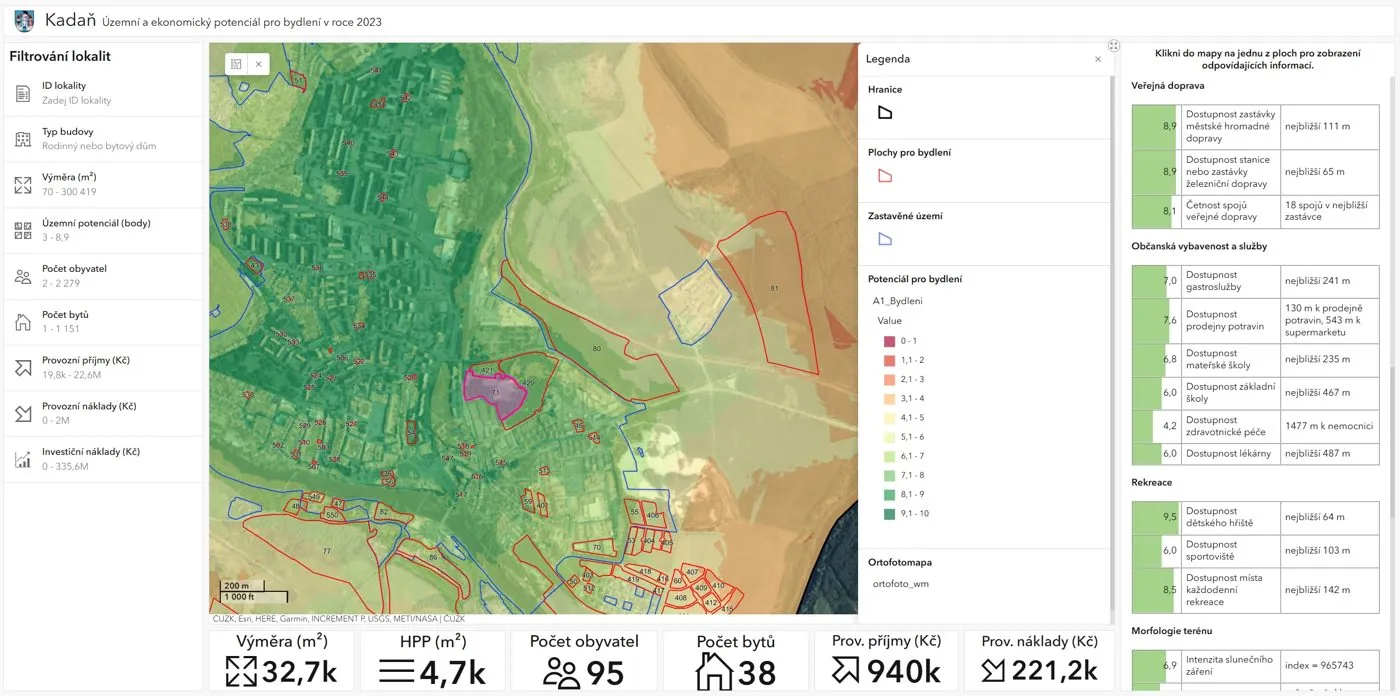Click the Dostupnost mateřské školy row
Image resolution: width=1400 pixels, height=696 pixels.
click(1256, 359)
